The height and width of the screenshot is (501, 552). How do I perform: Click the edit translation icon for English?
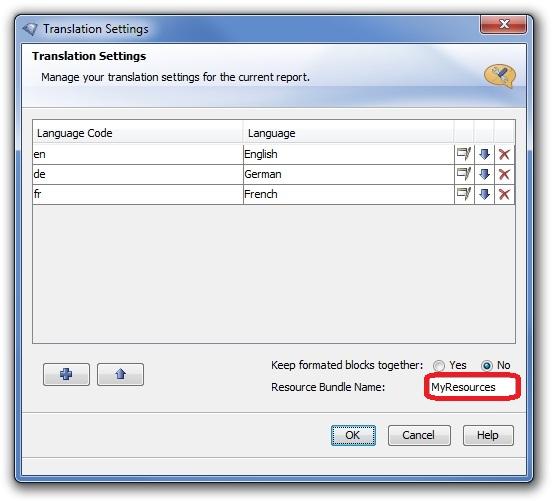tap(464, 154)
